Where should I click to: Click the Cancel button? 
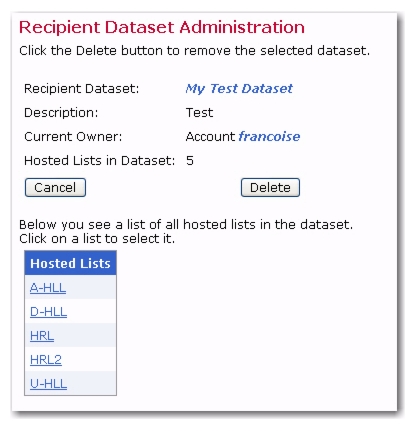pos(55,187)
